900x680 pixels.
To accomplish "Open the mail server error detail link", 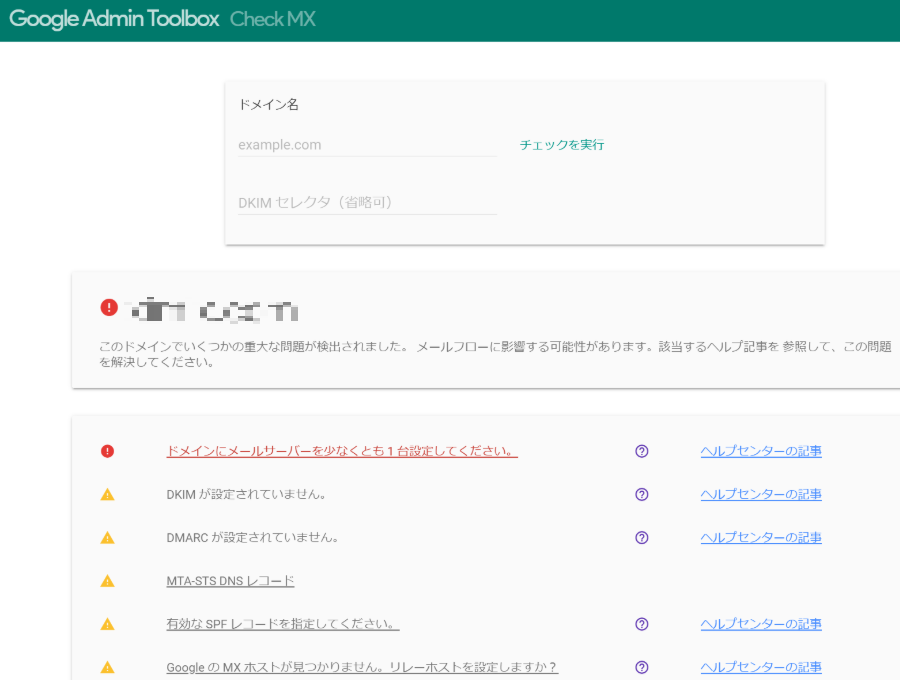I will (341, 451).
